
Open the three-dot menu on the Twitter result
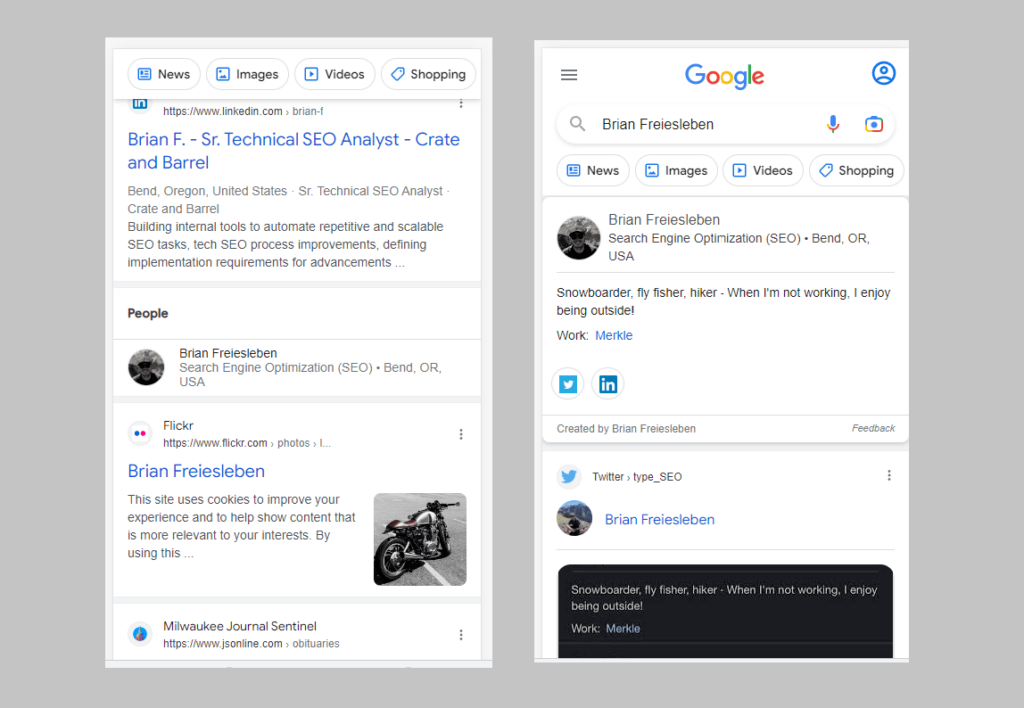click(x=889, y=476)
